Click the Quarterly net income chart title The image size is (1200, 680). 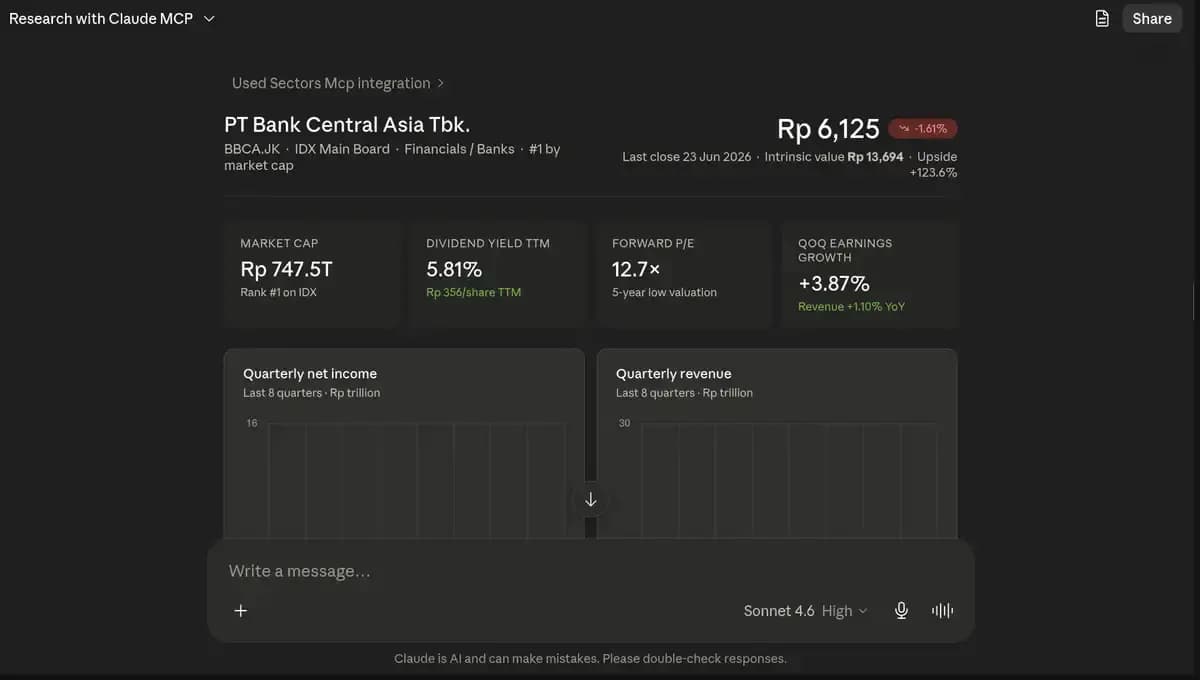point(310,373)
